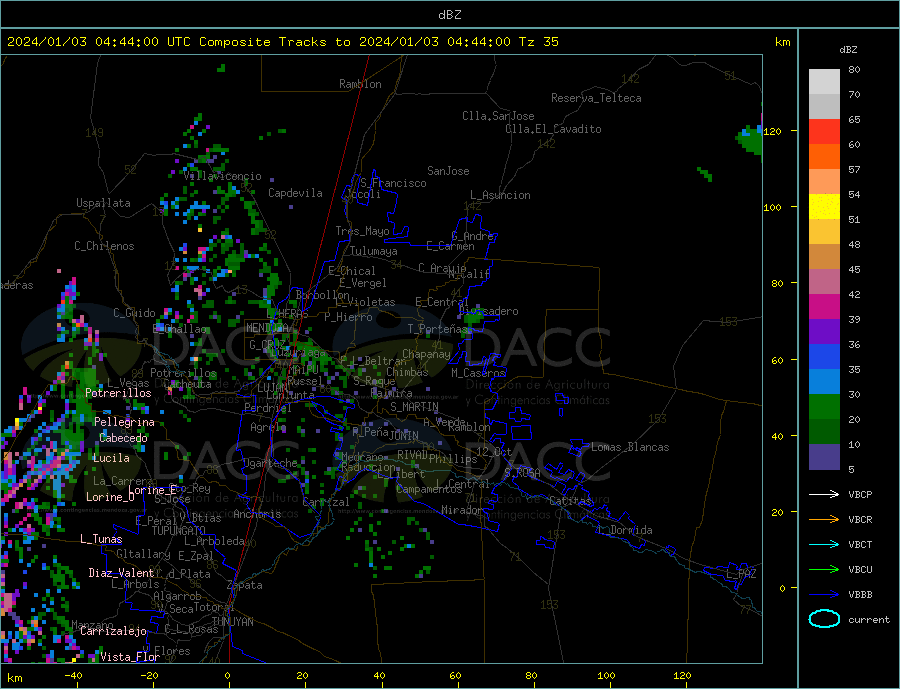Click the Reserva_Telteca map label
The height and width of the screenshot is (689, 900).
click(x=596, y=98)
